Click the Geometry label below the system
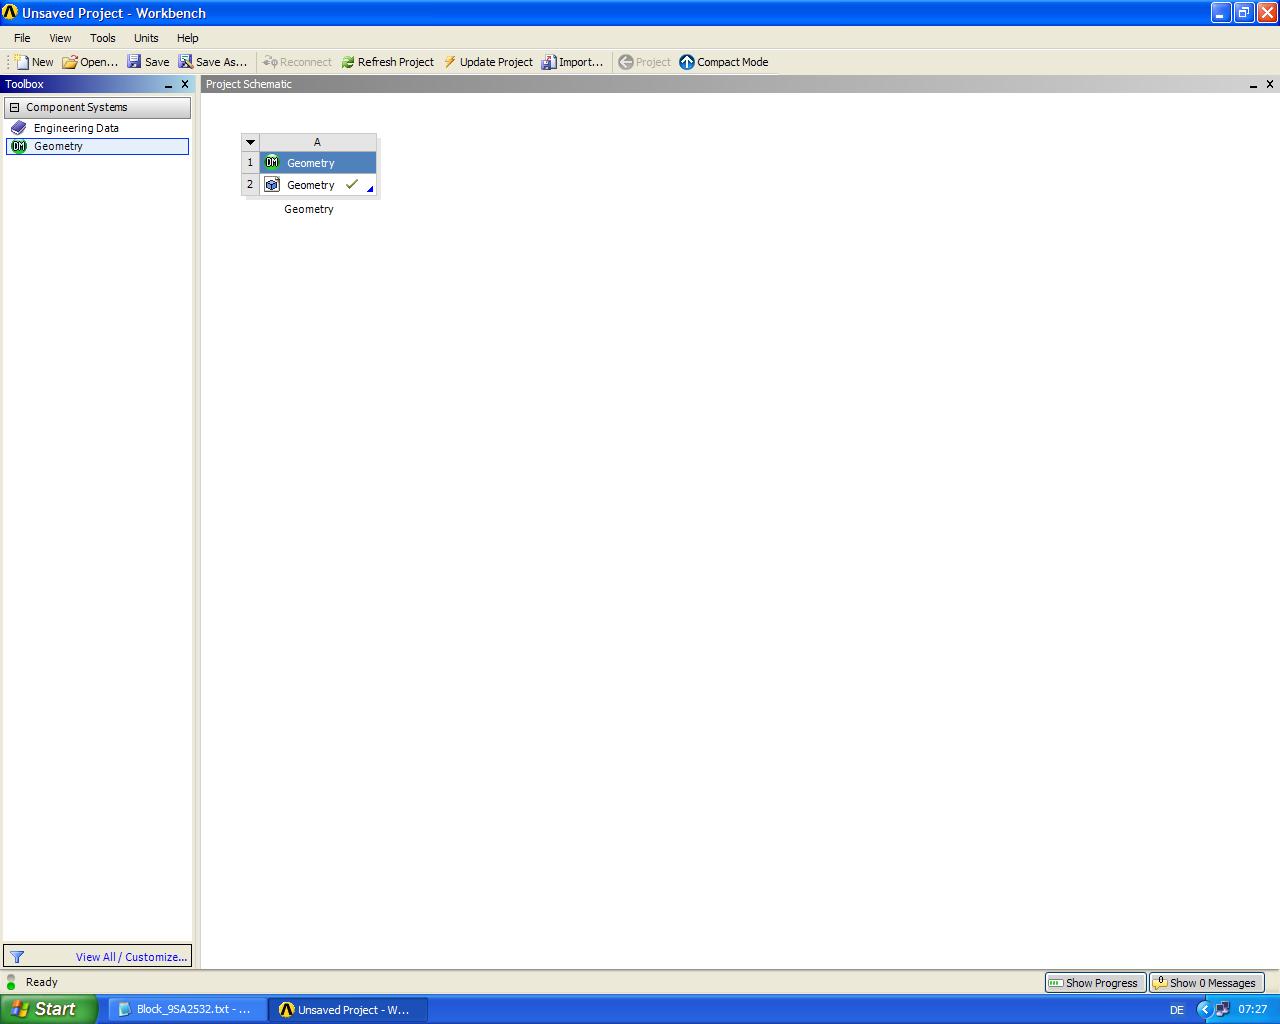 pos(309,209)
